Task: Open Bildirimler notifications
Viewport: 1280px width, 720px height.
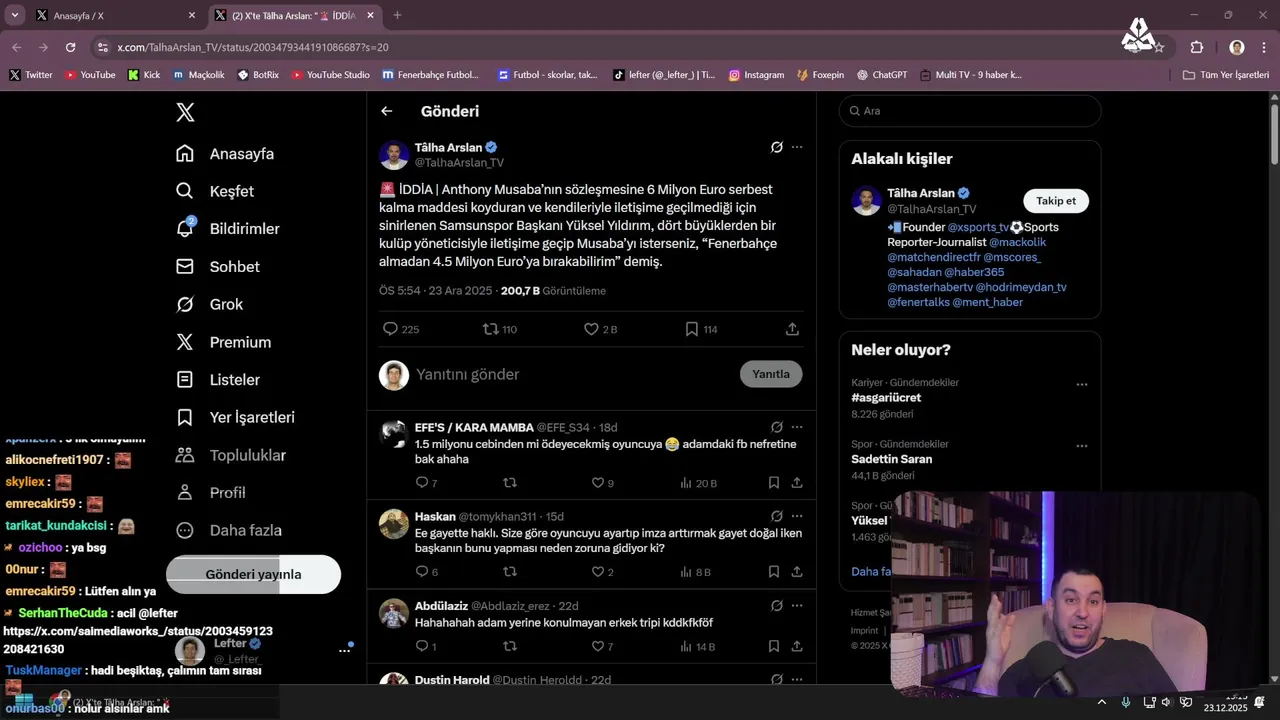Action: [228, 229]
